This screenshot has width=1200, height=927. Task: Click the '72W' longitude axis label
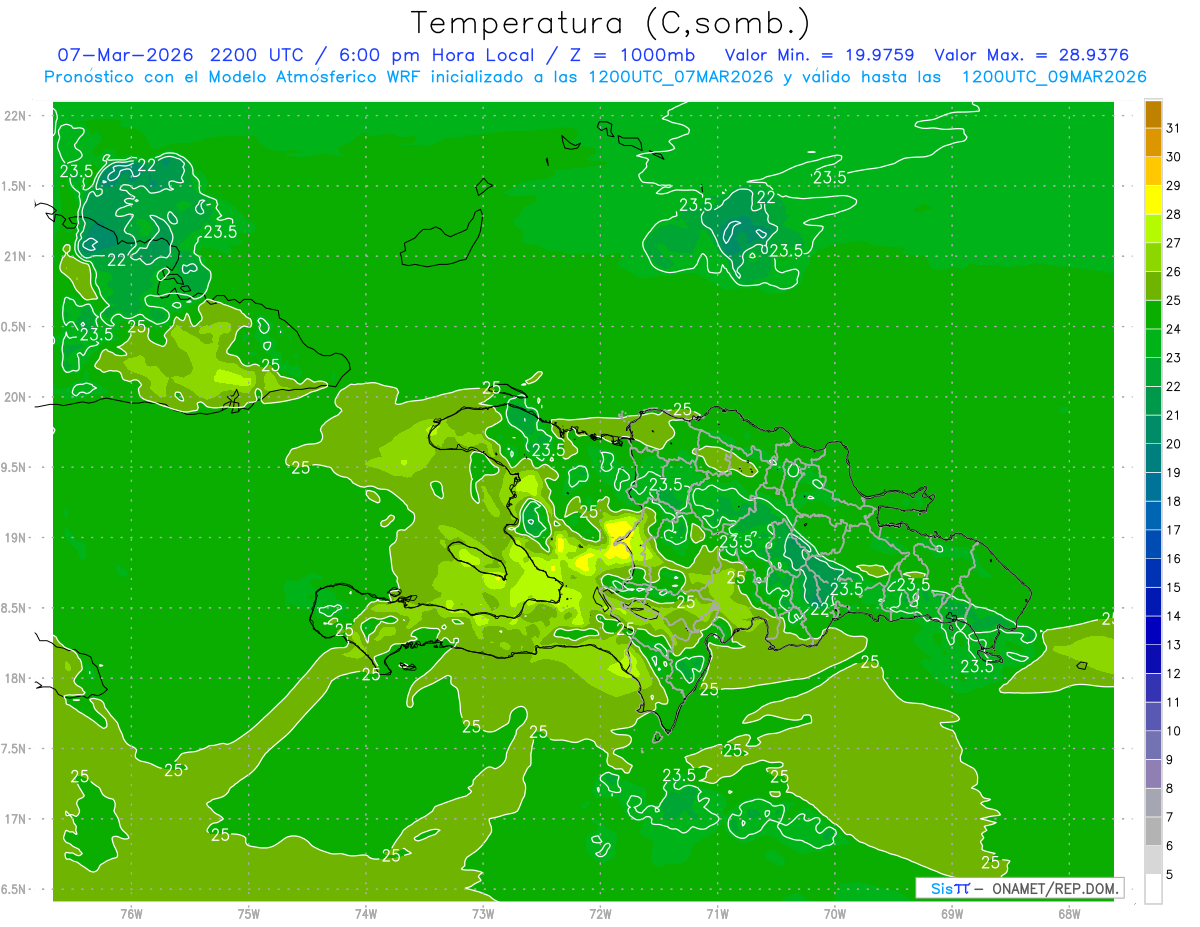(600, 914)
